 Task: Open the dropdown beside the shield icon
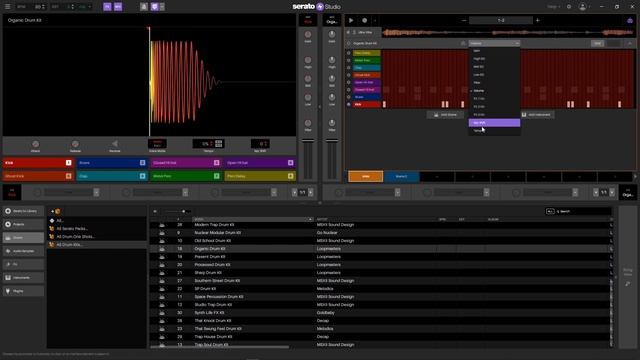[162, 7]
